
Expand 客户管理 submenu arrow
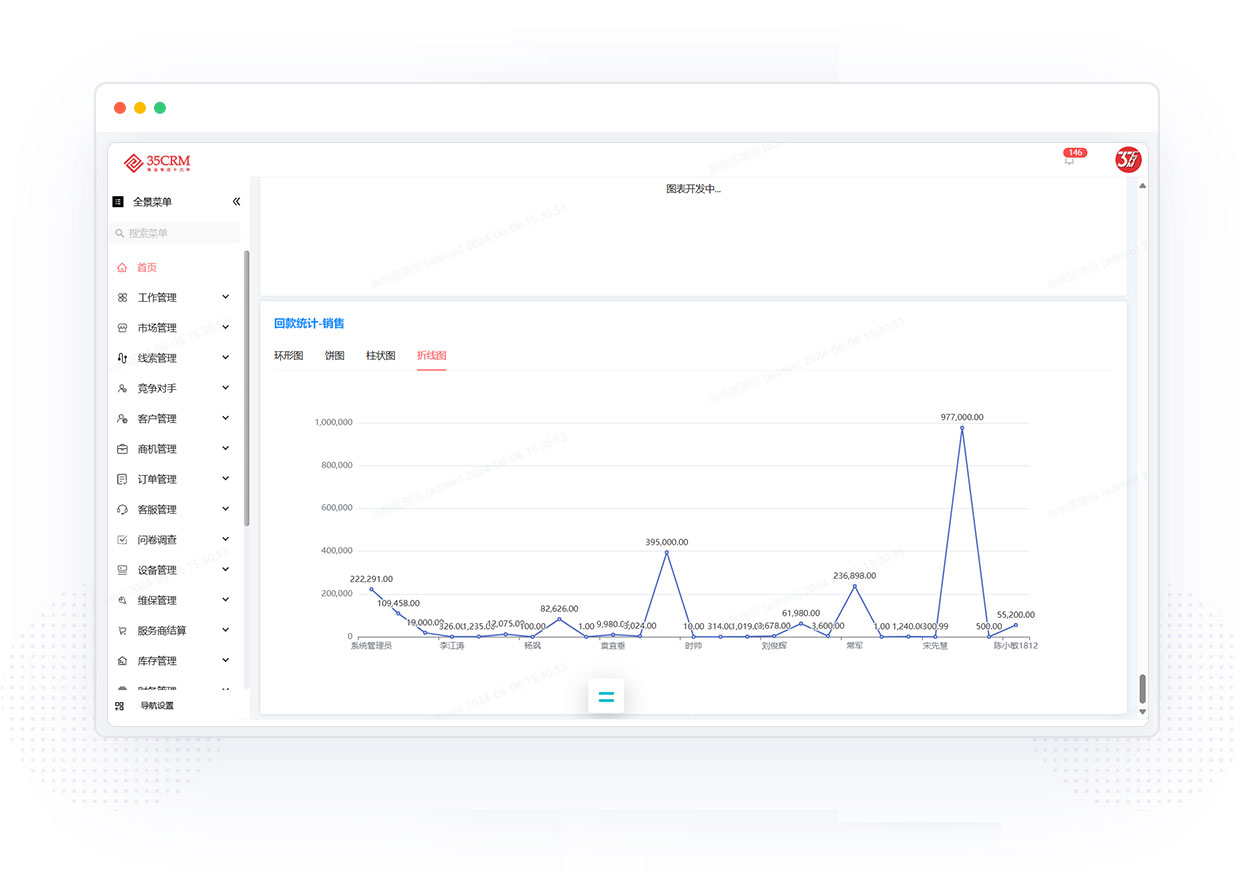[x=226, y=418]
